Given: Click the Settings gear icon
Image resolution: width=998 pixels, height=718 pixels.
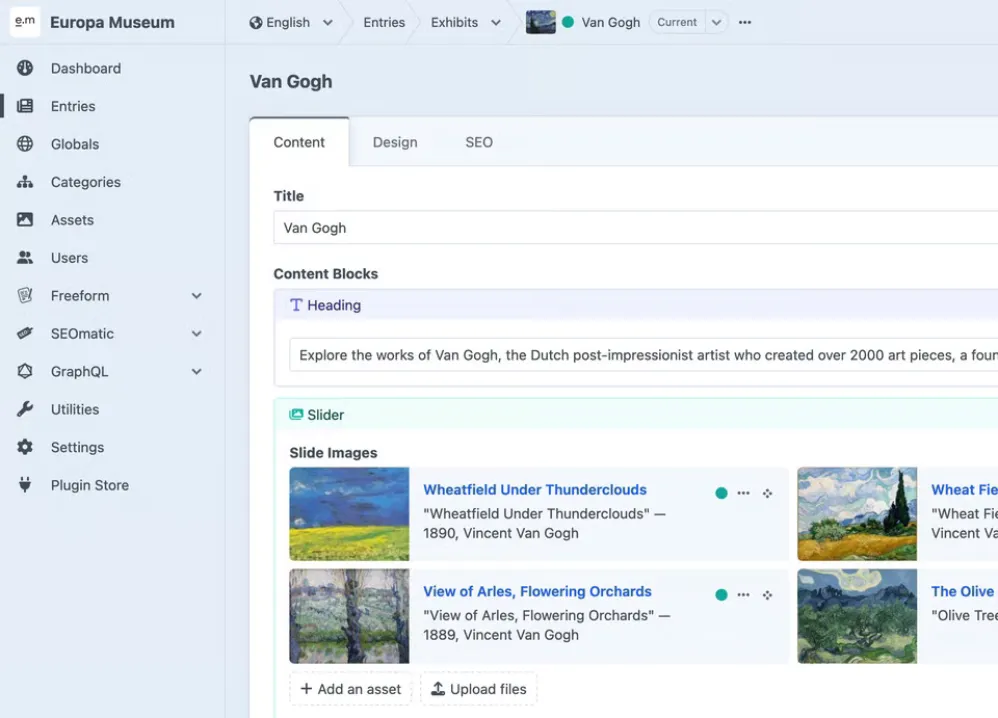Looking at the screenshot, I should click(x=25, y=447).
